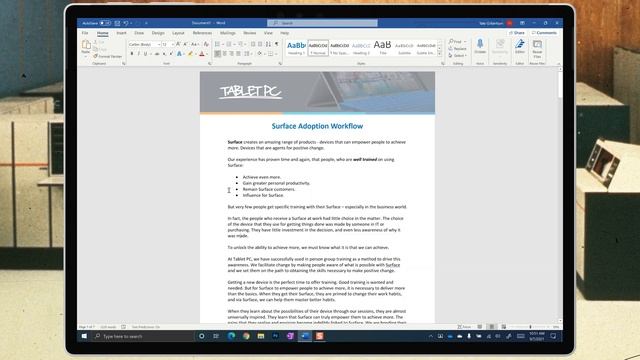Open the File menu tab

click(85, 33)
